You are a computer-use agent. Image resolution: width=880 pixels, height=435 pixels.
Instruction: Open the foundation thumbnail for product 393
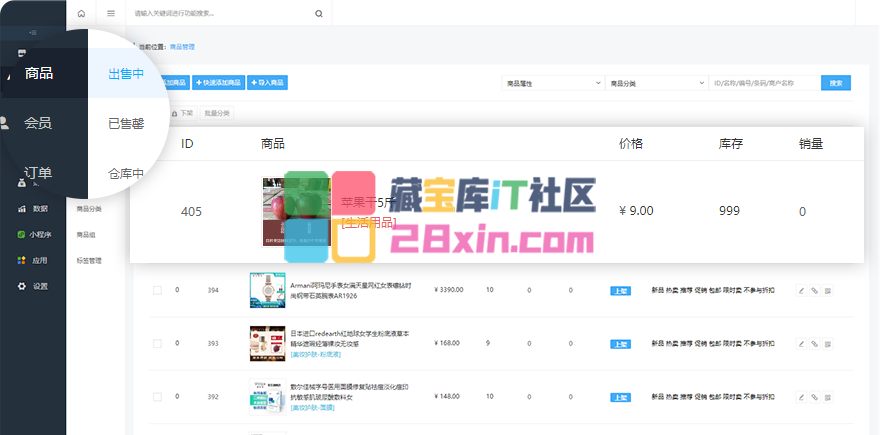click(268, 344)
